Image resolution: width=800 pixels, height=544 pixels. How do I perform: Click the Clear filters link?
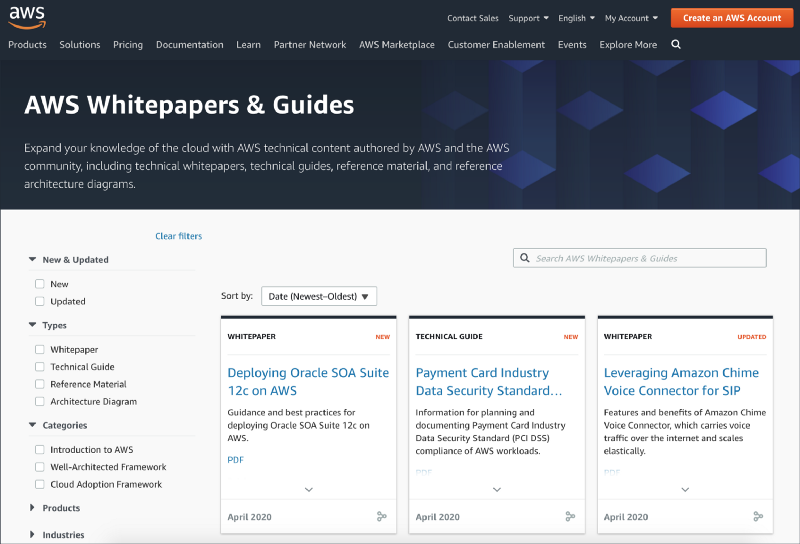click(179, 236)
